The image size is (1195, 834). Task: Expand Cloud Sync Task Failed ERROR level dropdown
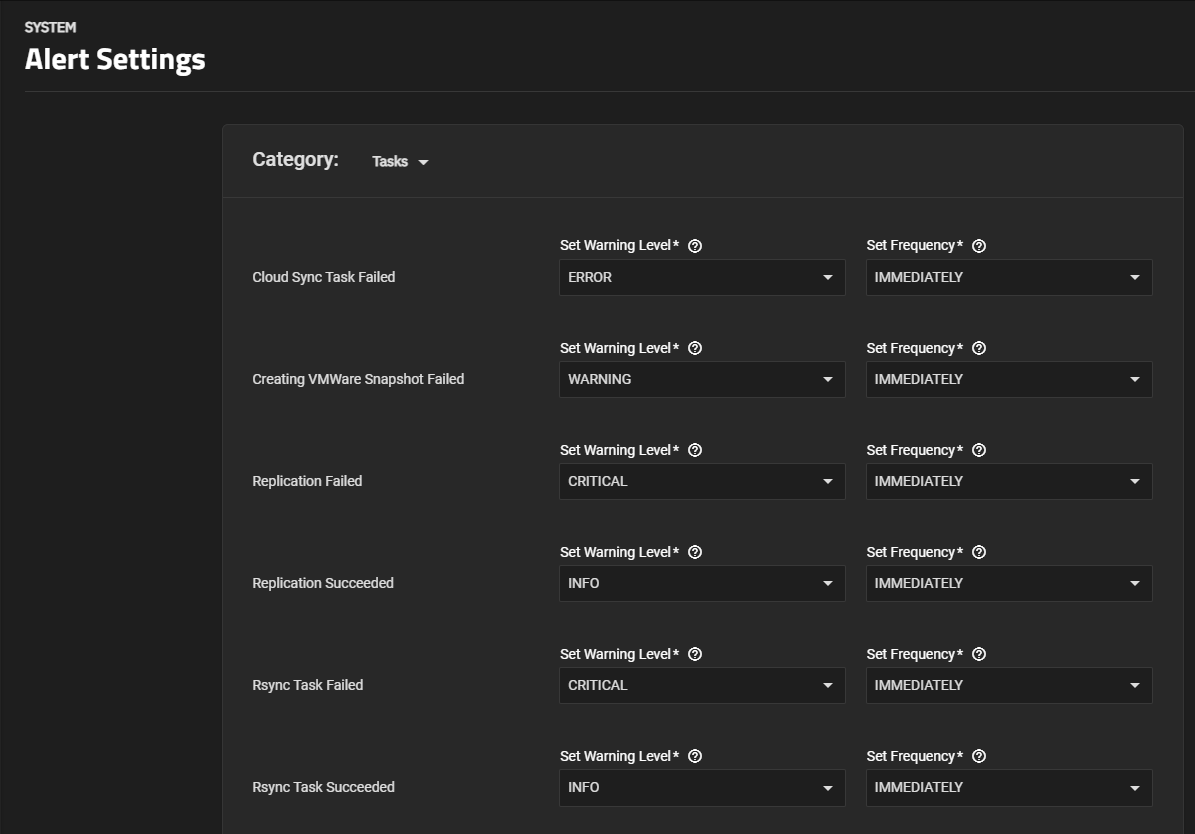pyautogui.click(x=701, y=278)
